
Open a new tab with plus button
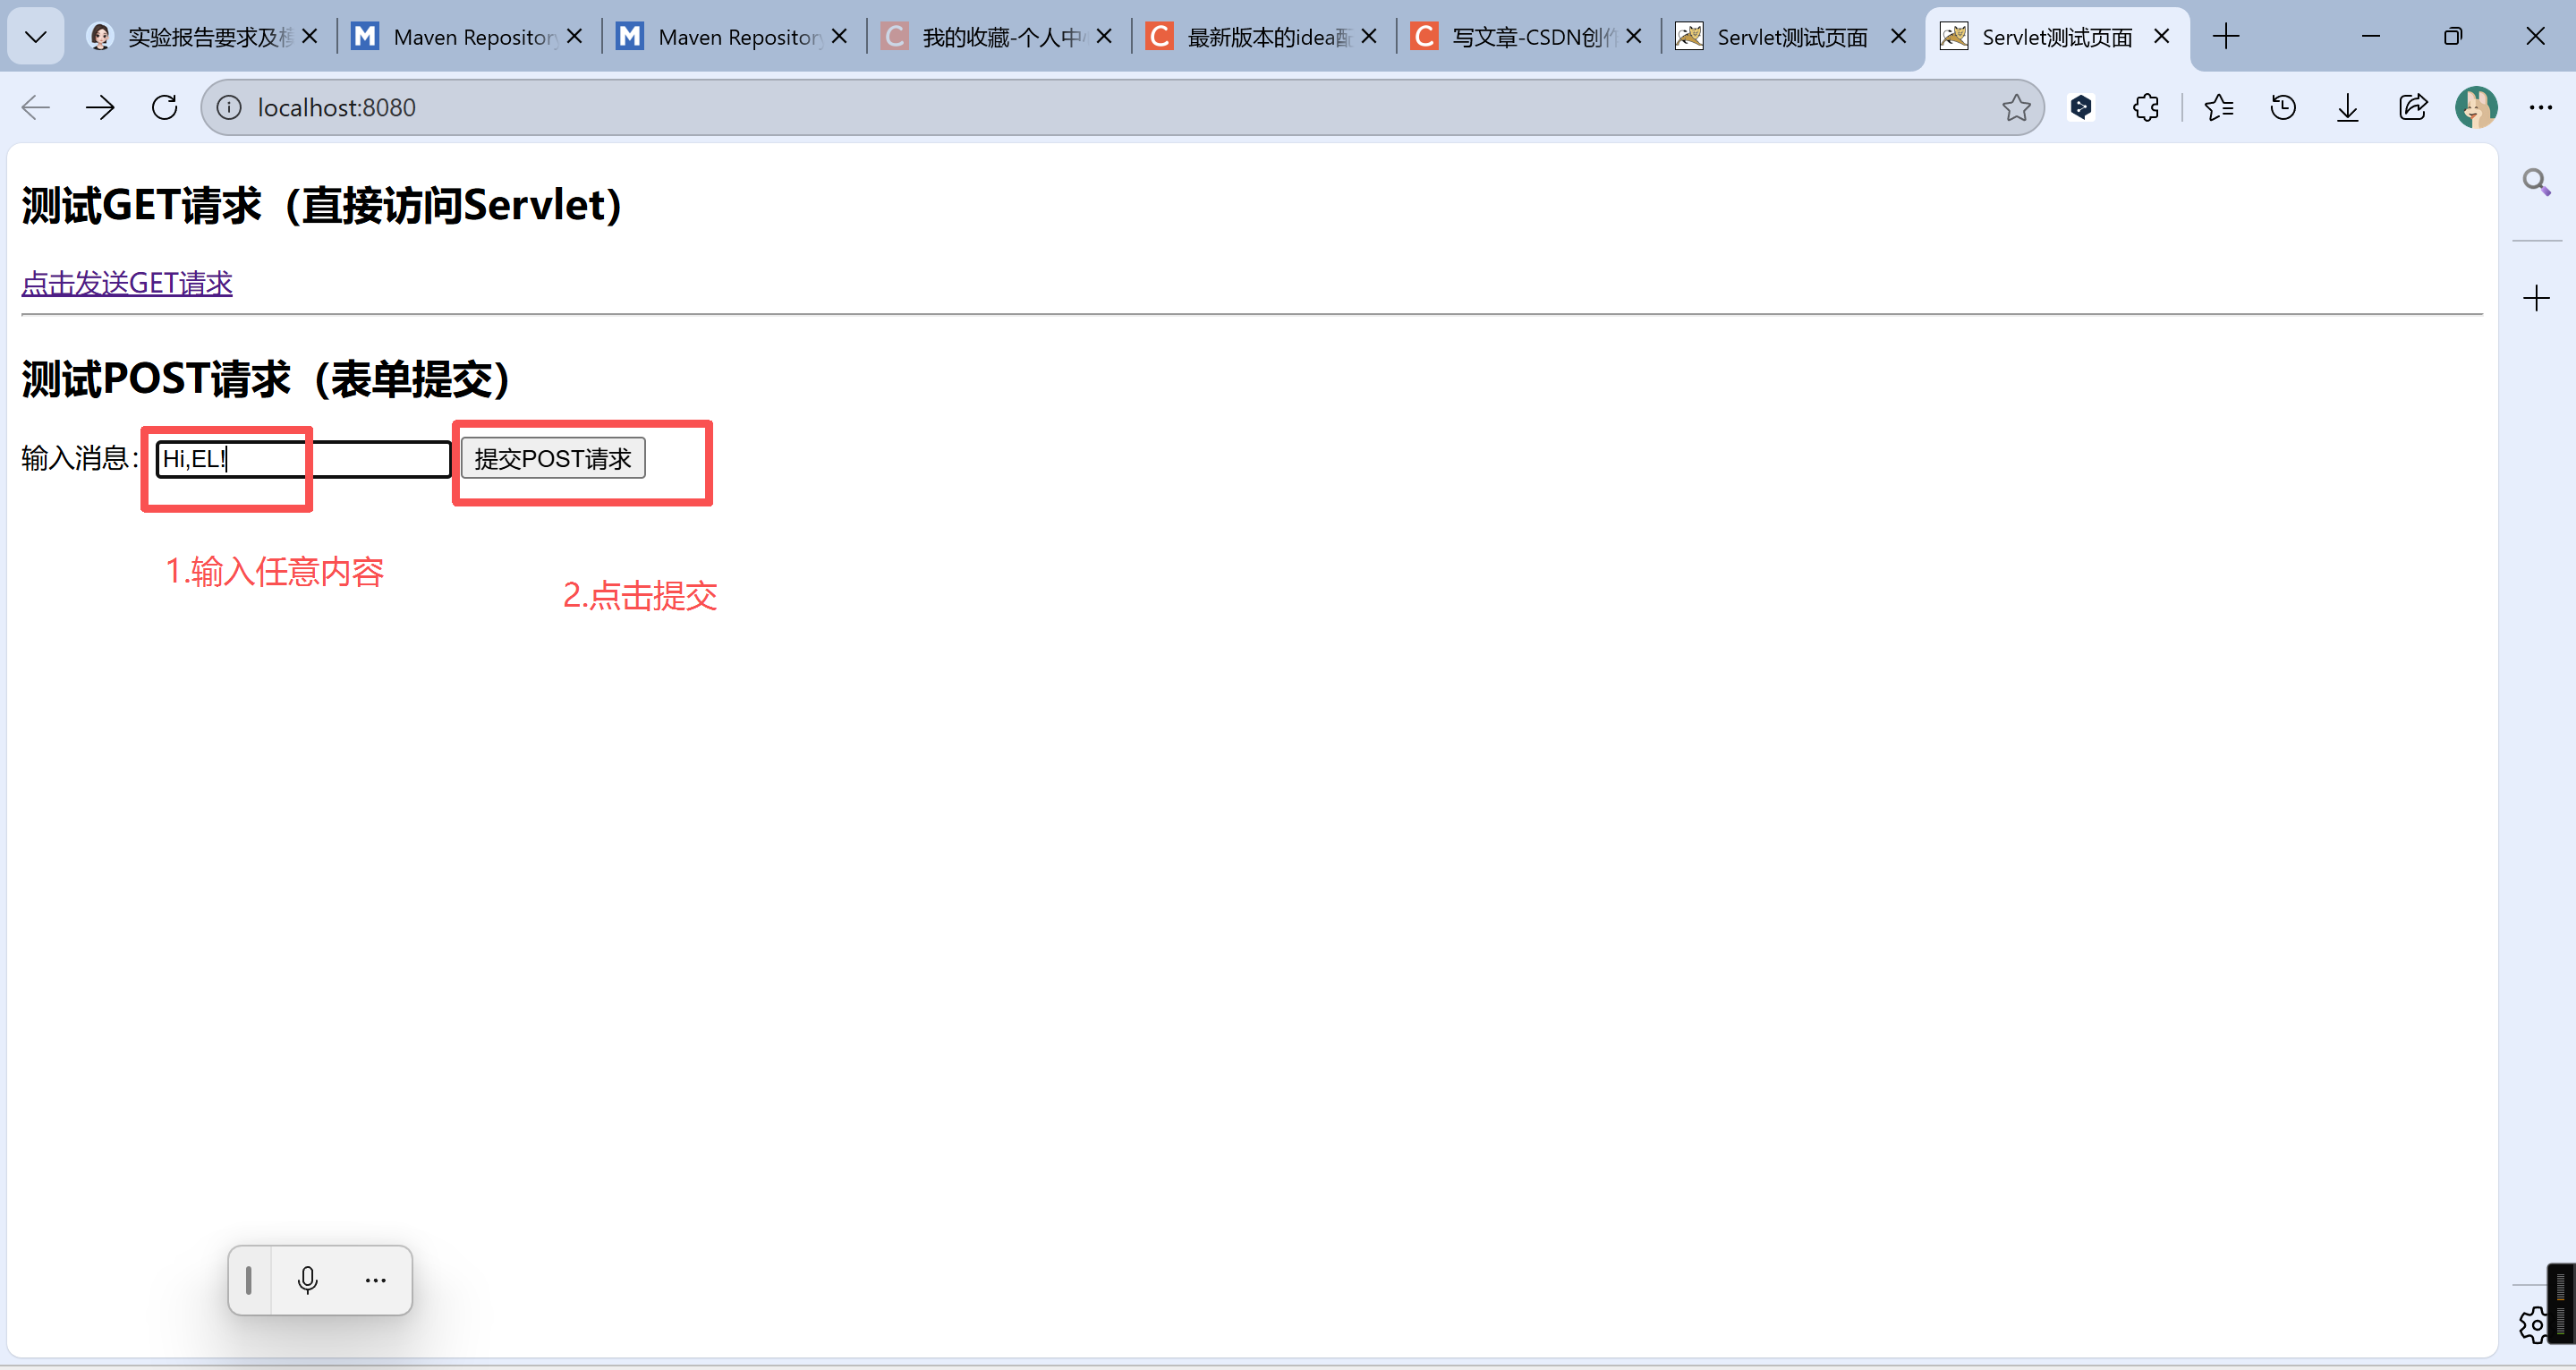2226,37
